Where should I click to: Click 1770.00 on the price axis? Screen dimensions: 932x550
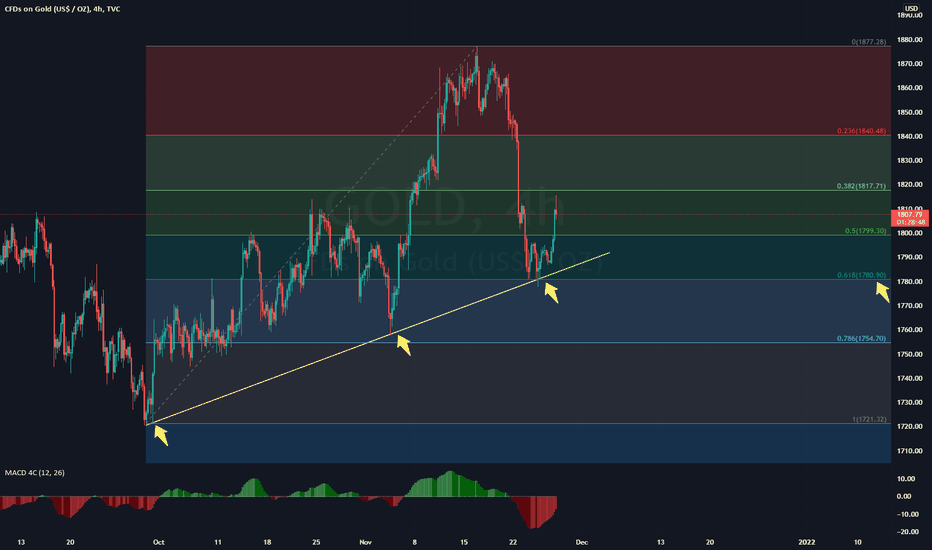(909, 306)
